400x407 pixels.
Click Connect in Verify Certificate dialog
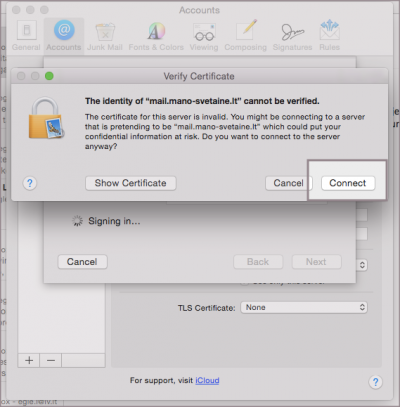coord(348,183)
